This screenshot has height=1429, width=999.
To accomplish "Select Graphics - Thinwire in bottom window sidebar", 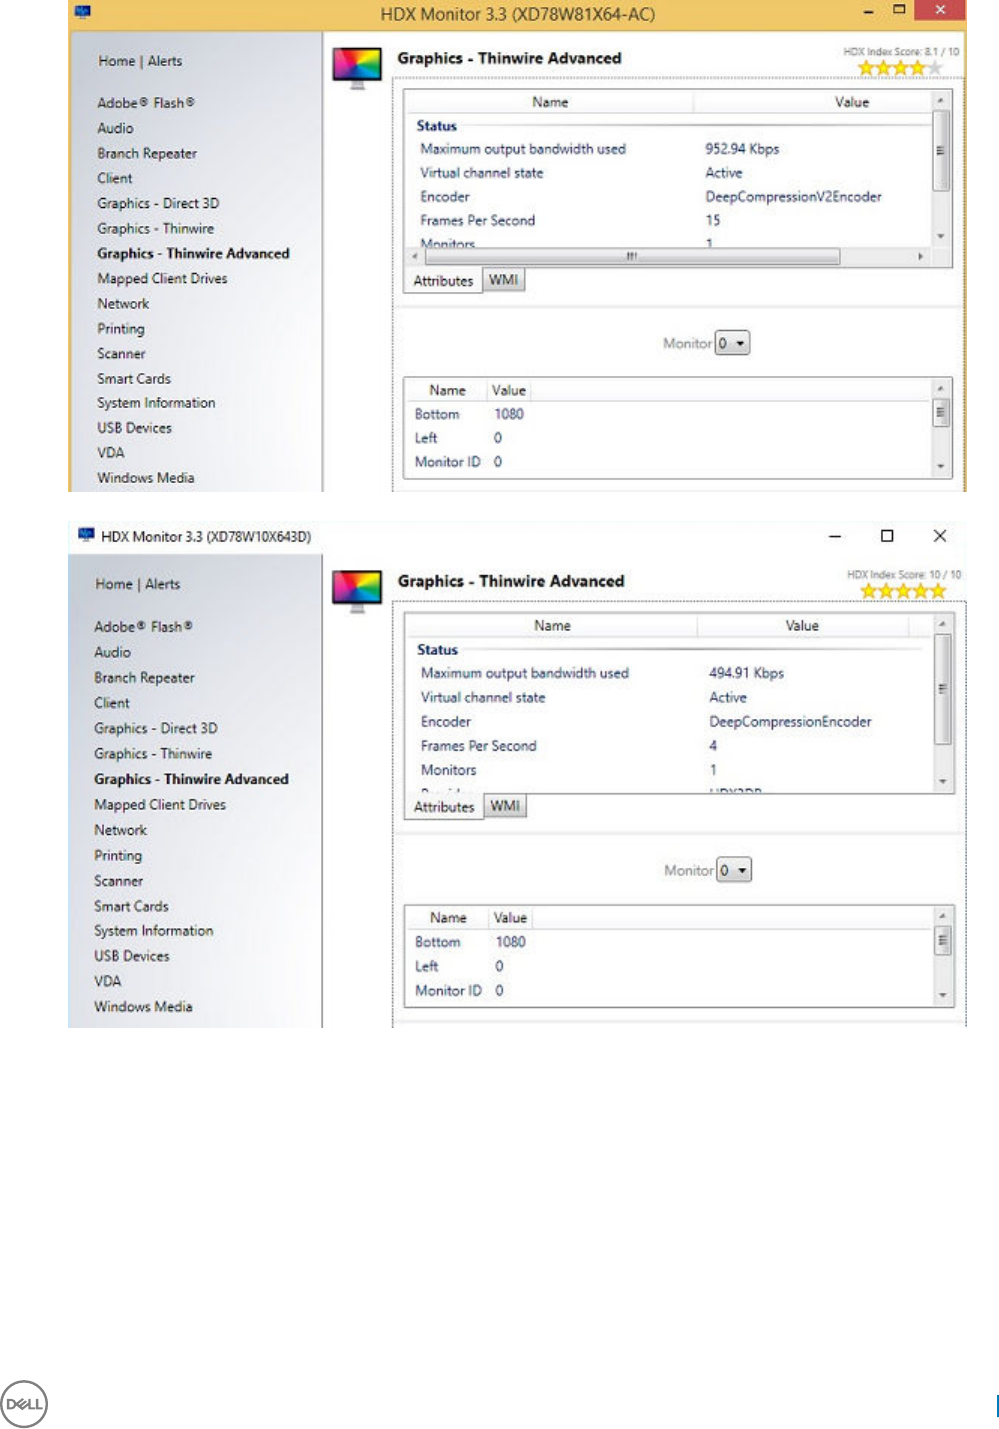I will click(x=153, y=753).
